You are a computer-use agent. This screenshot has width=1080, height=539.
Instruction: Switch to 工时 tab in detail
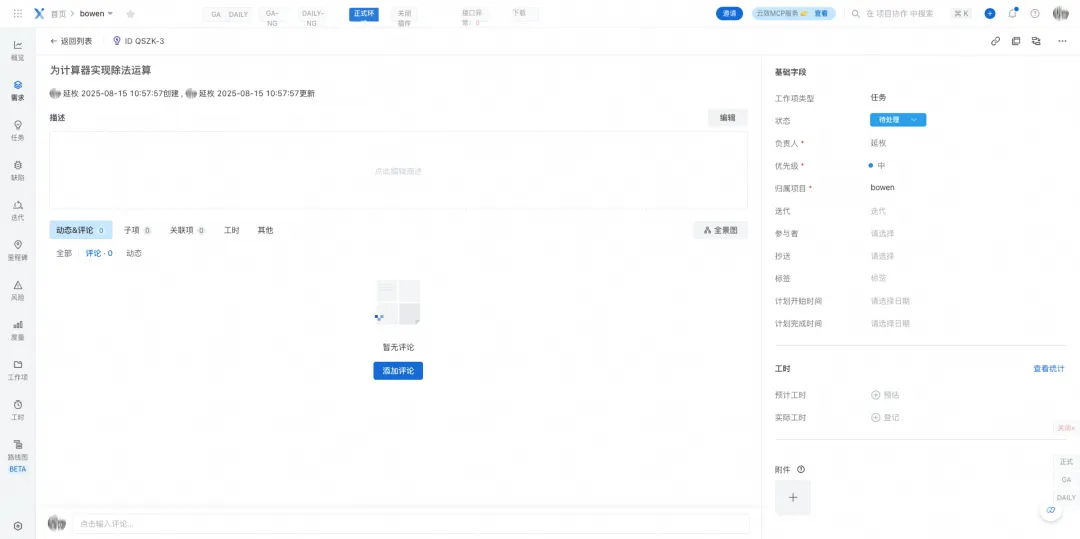click(x=231, y=230)
